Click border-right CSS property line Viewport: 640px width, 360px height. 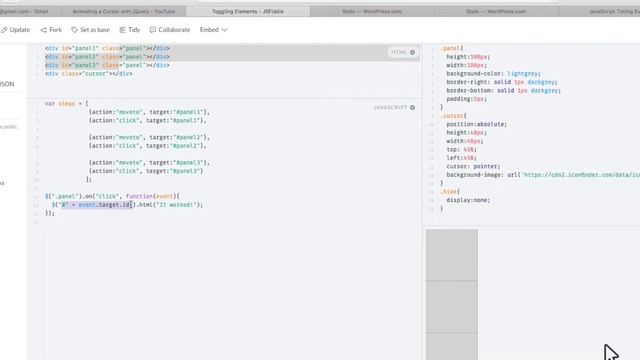502,82
